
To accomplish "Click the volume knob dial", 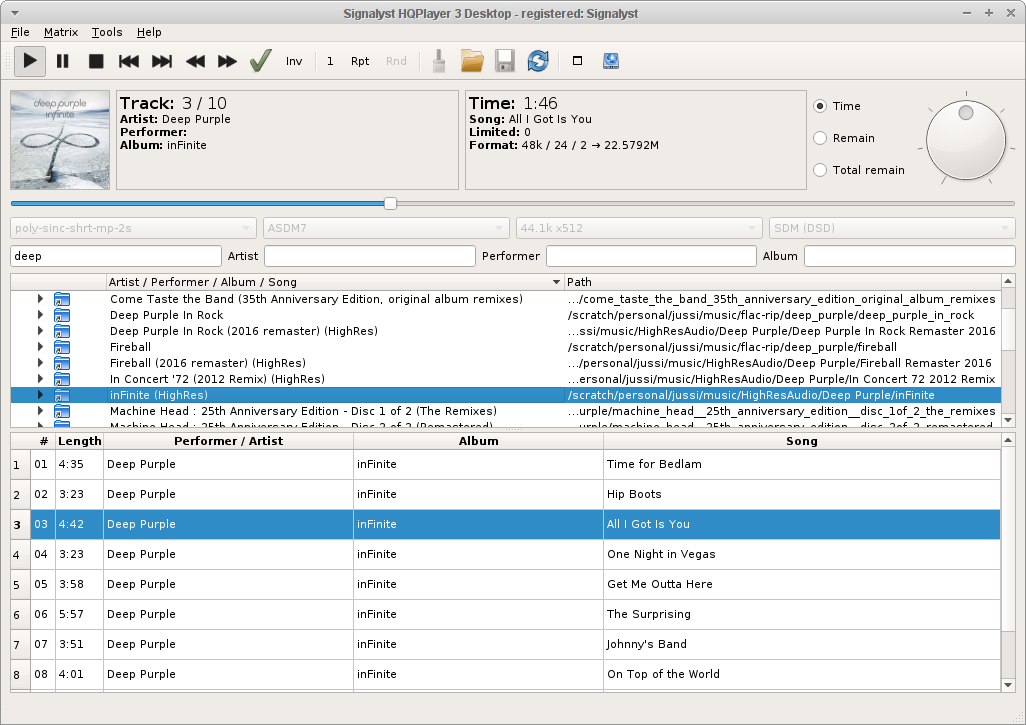I will [966, 141].
